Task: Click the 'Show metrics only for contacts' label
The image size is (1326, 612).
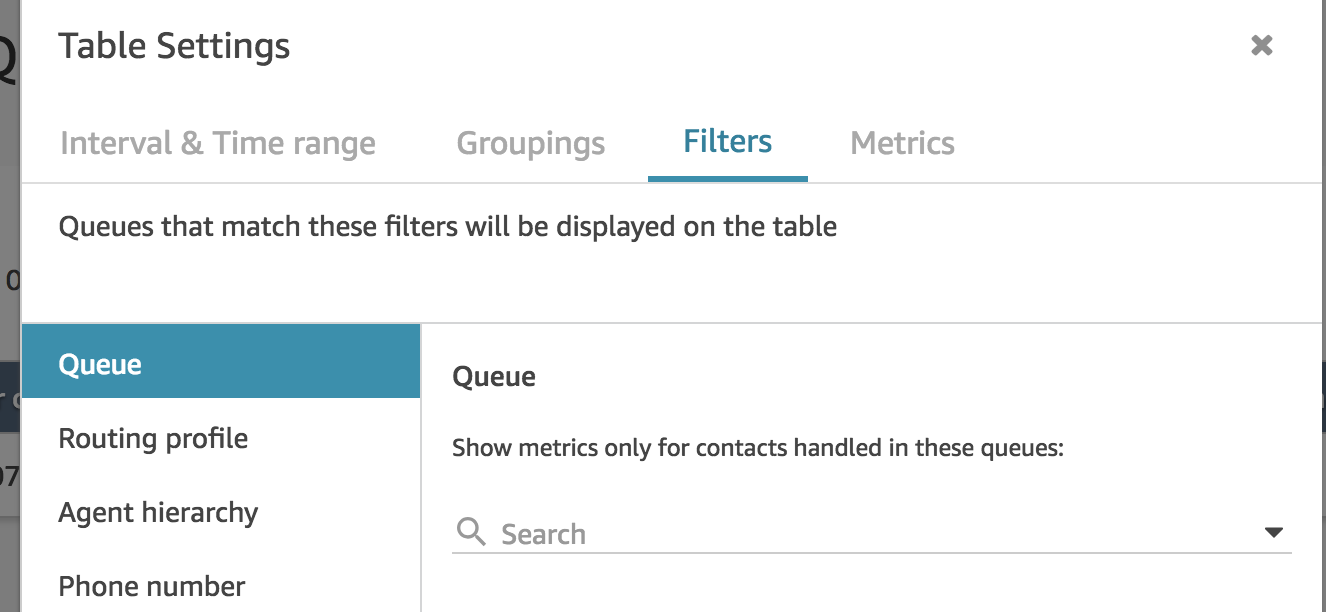Action: tap(757, 448)
